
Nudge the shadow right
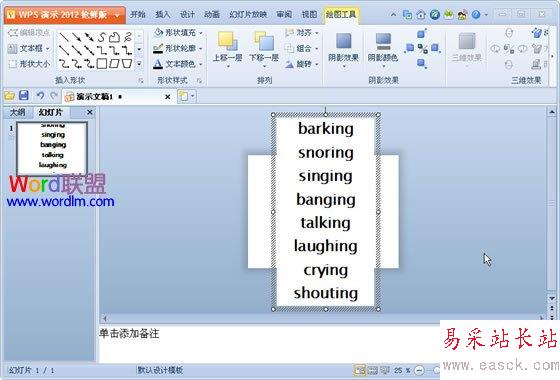click(x=435, y=48)
